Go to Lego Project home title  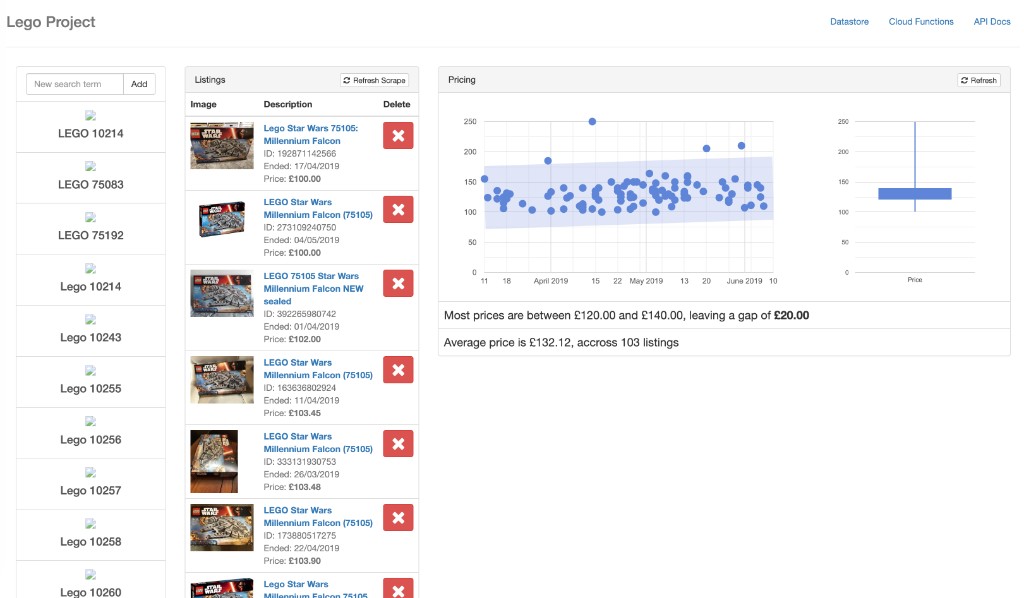click(x=51, y=22)
